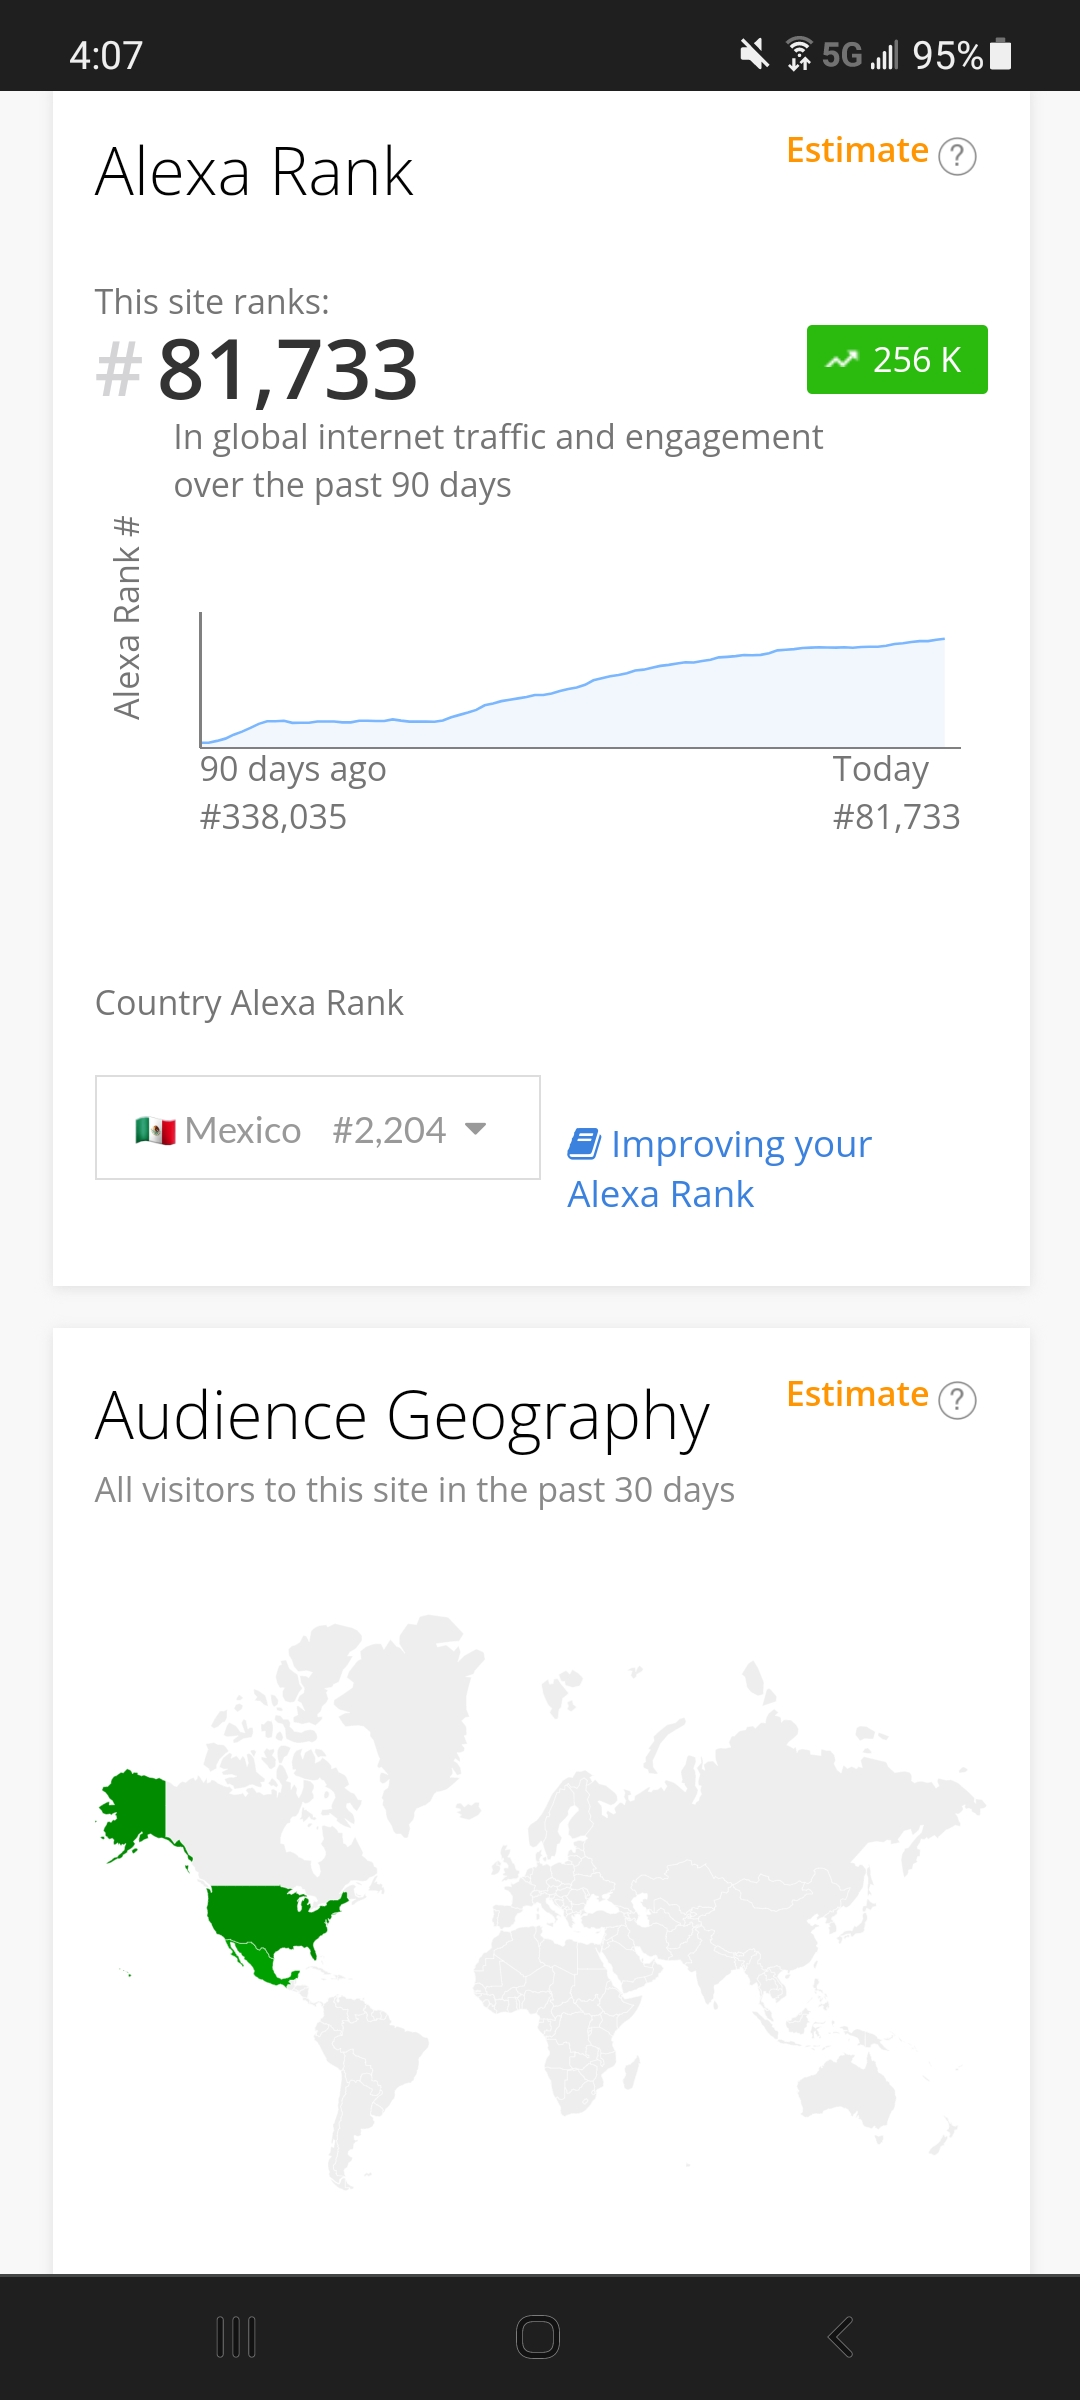Tap the Estimate label in Audience Geography card
The width and height of the screenshot is (1080, 2400).
point(857,1394)
